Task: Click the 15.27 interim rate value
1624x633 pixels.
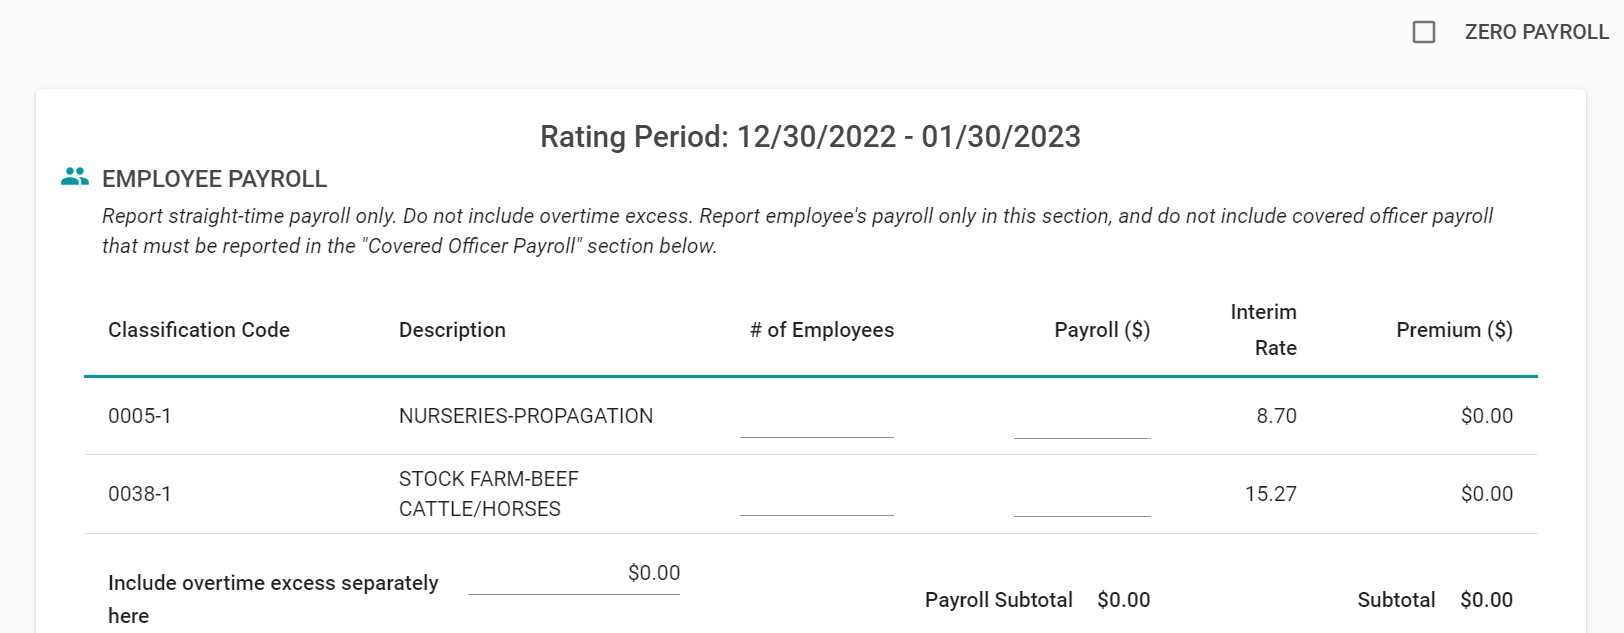Action: click(x=1271, y=494)
